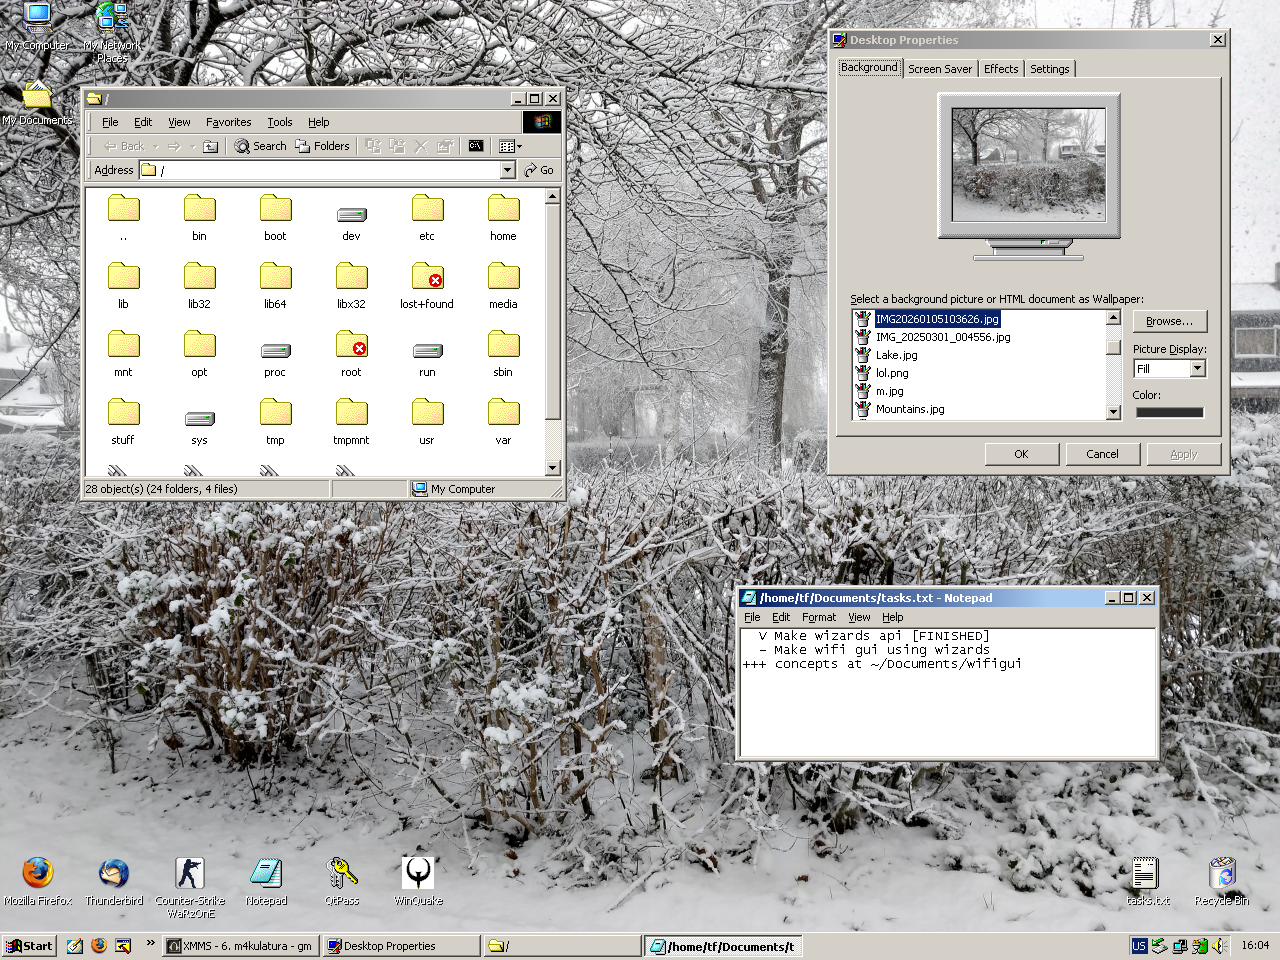Expand the Address bar dropdown
1280x960 pixels.
pos(507,170)
